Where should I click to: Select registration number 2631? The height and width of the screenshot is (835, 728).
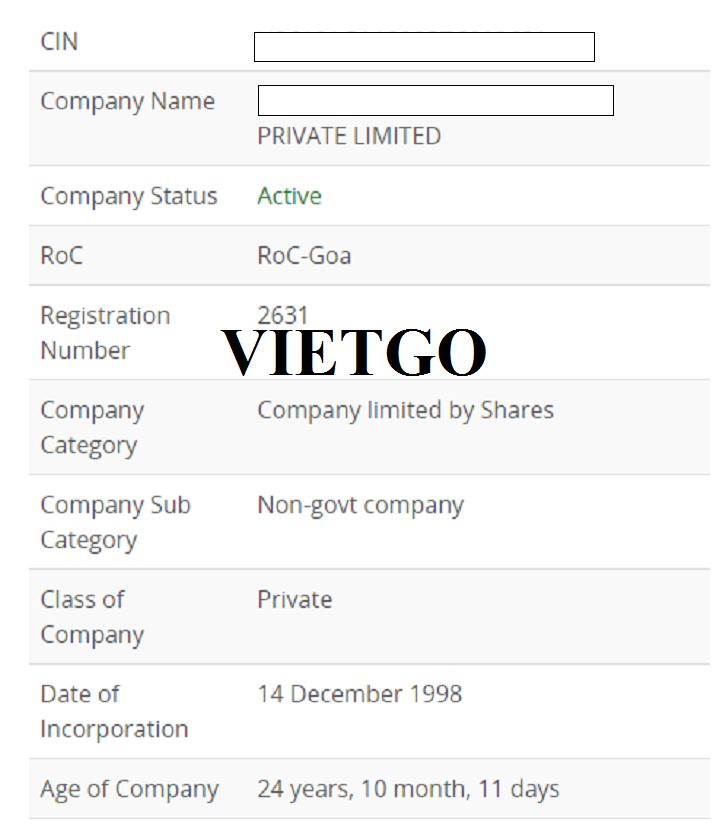tap(283, 315)
